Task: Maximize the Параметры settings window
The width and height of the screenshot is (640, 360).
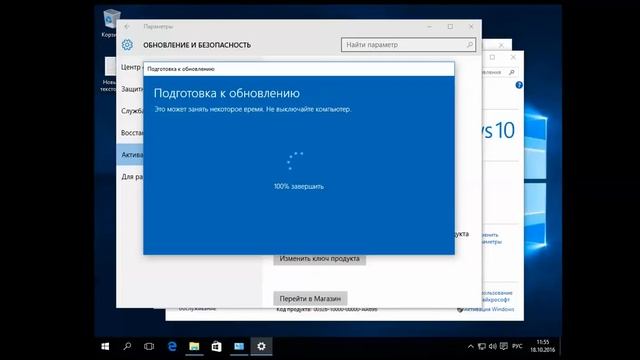Action: tap(450, 27)
